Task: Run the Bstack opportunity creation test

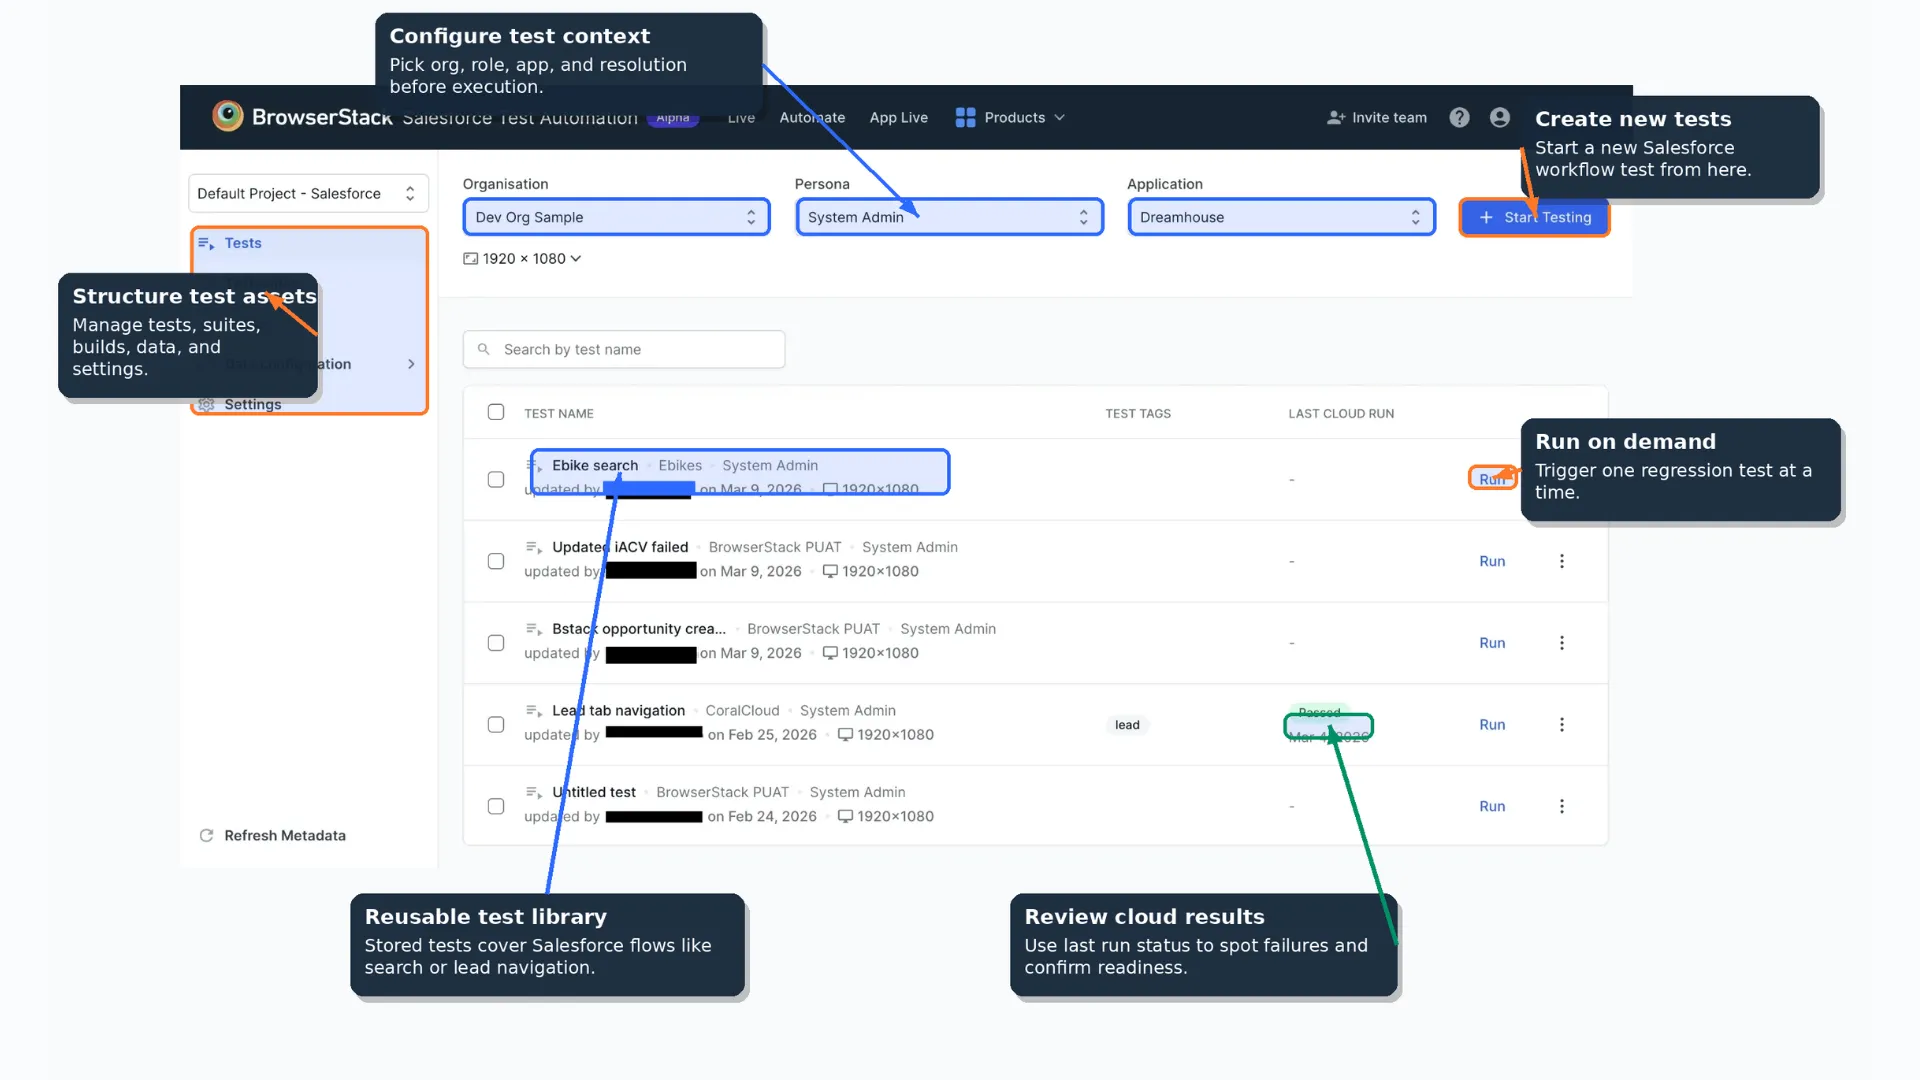Action: click(1492, 643)
